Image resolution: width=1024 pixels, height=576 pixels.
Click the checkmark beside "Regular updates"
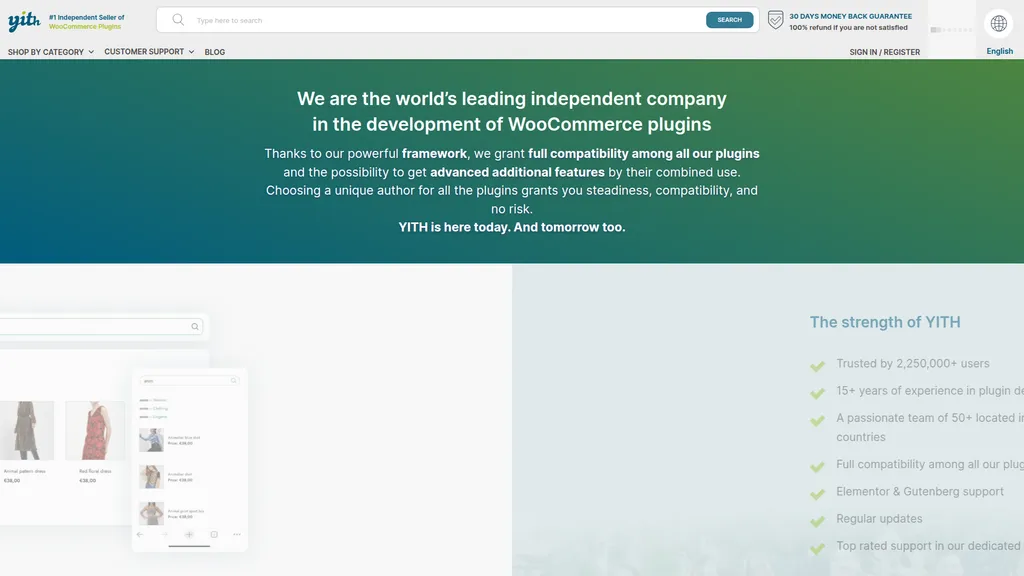tap(817, 521)
